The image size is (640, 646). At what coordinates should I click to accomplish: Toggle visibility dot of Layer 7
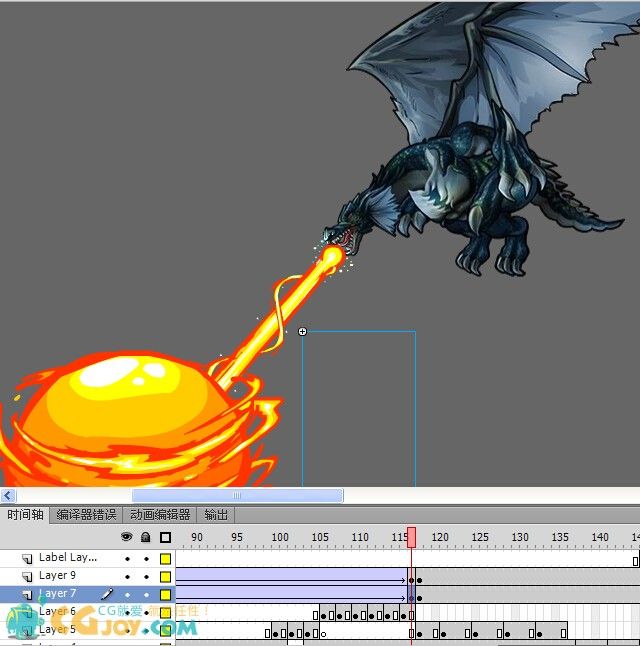[x=127, y=595]
